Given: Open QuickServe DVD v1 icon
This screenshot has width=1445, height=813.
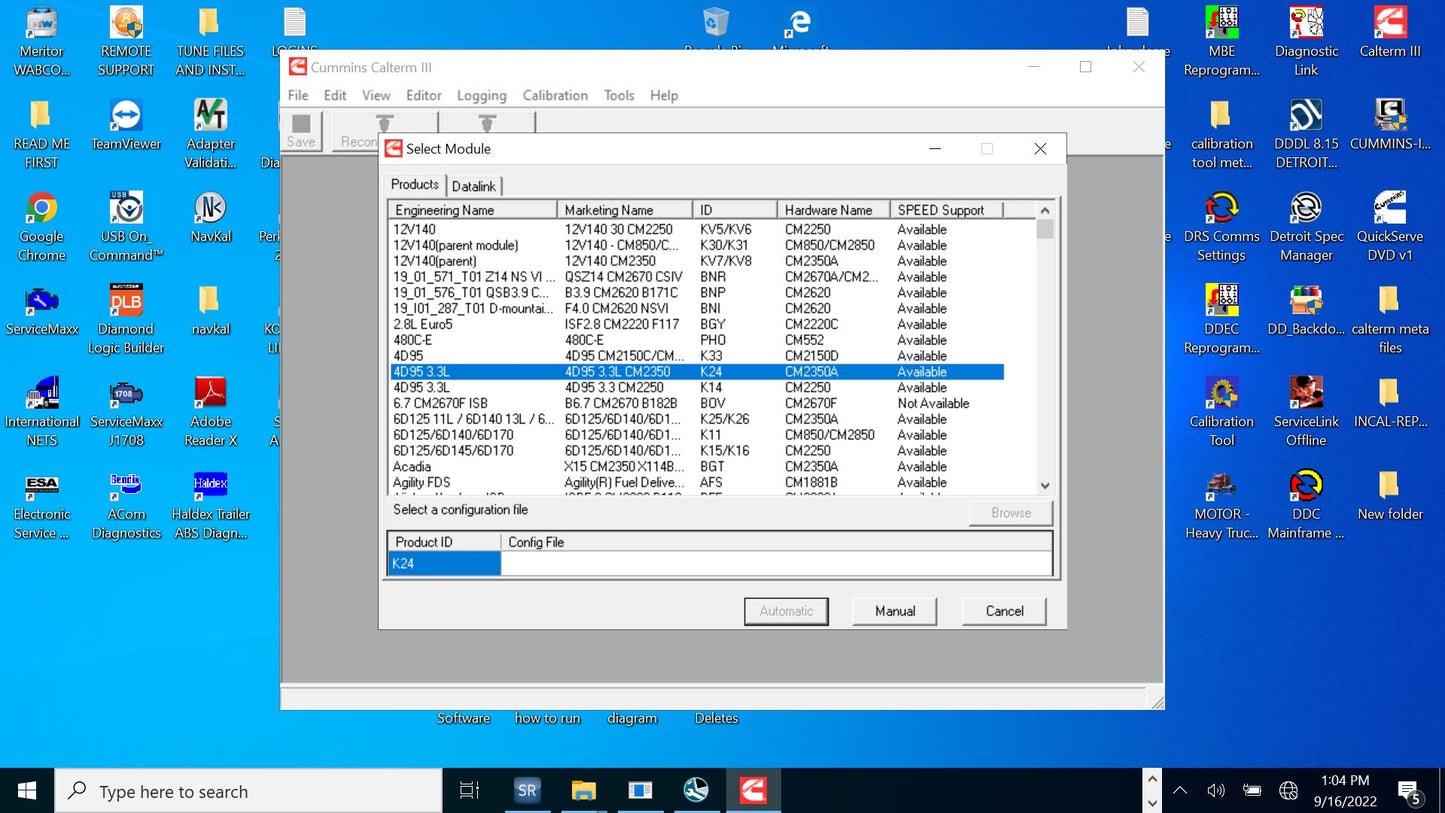Looking at the screenshot, I should point(1390,227).
